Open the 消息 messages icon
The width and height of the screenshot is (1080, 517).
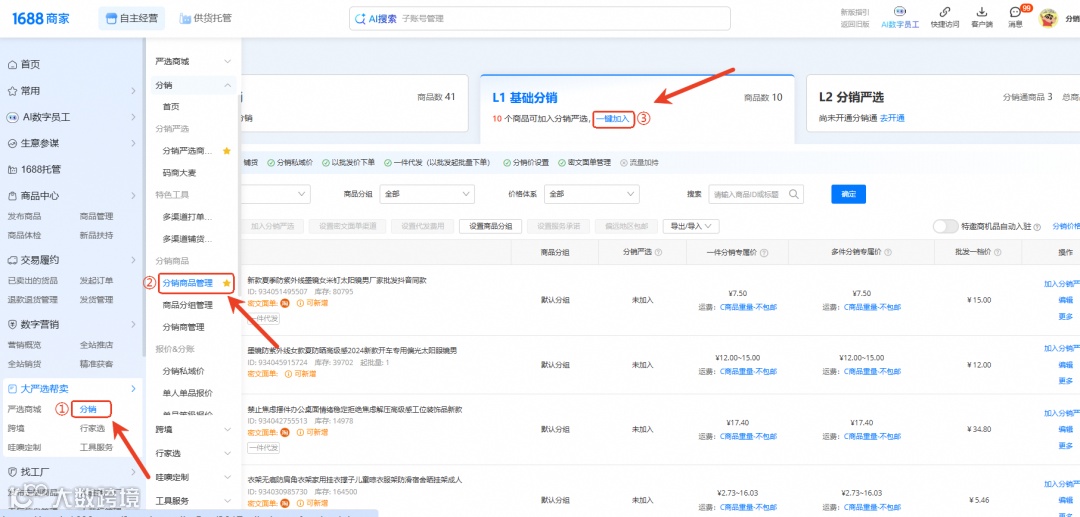(x=1015, y=12)
